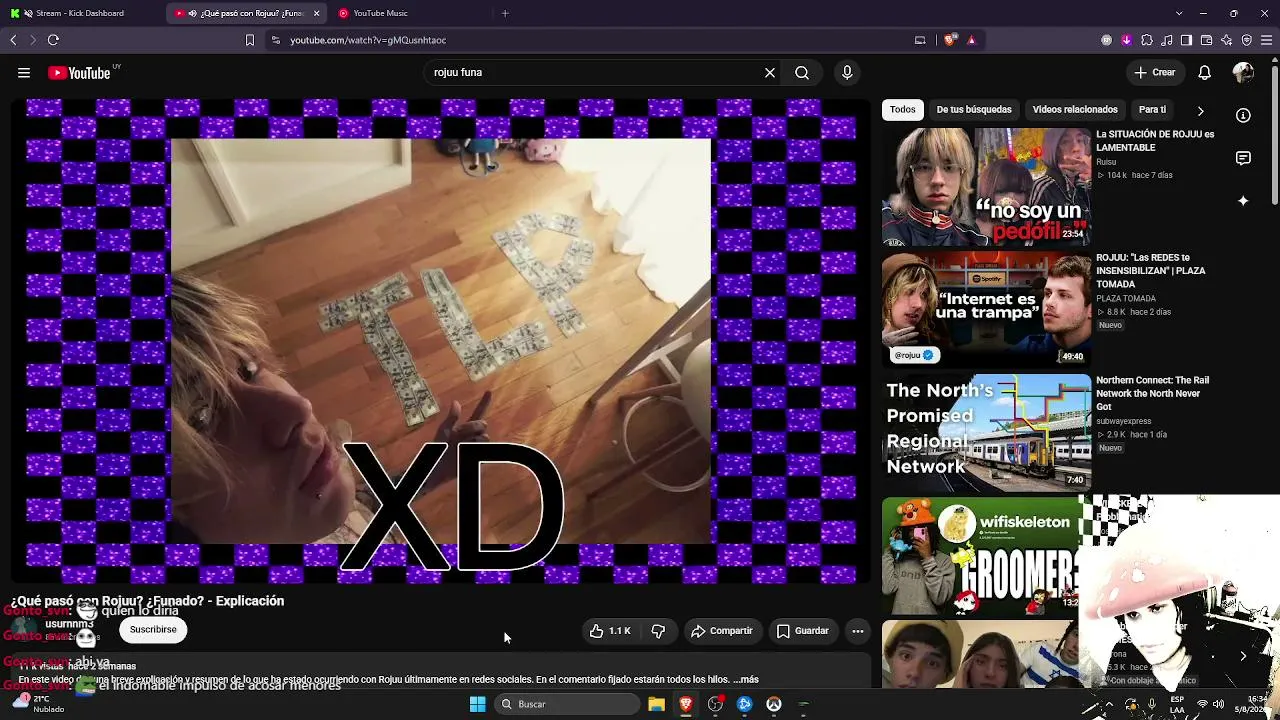
Task: Open the Brave Rewards triangle icon
Action: [971, 40]
